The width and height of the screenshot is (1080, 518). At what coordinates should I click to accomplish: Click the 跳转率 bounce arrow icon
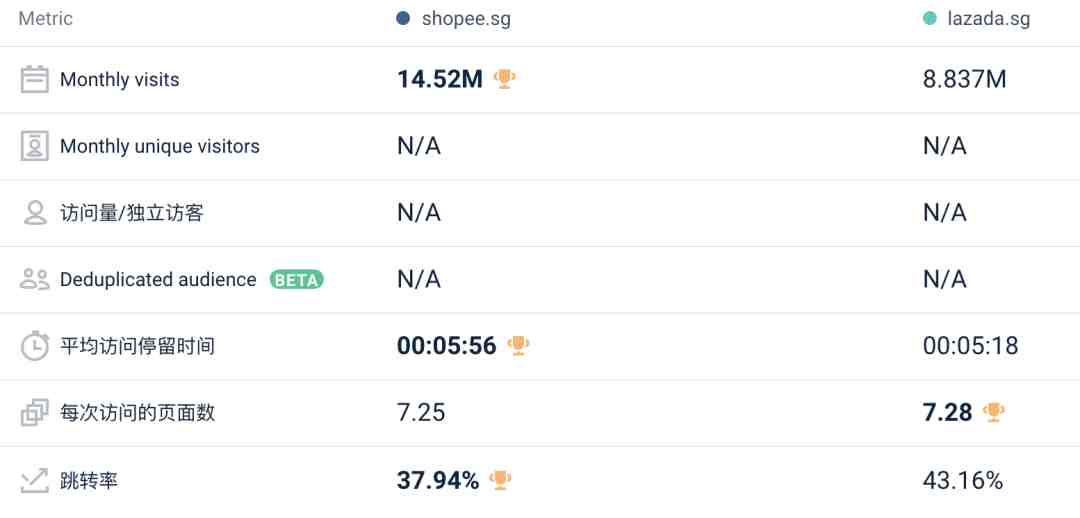coord(34,480)
